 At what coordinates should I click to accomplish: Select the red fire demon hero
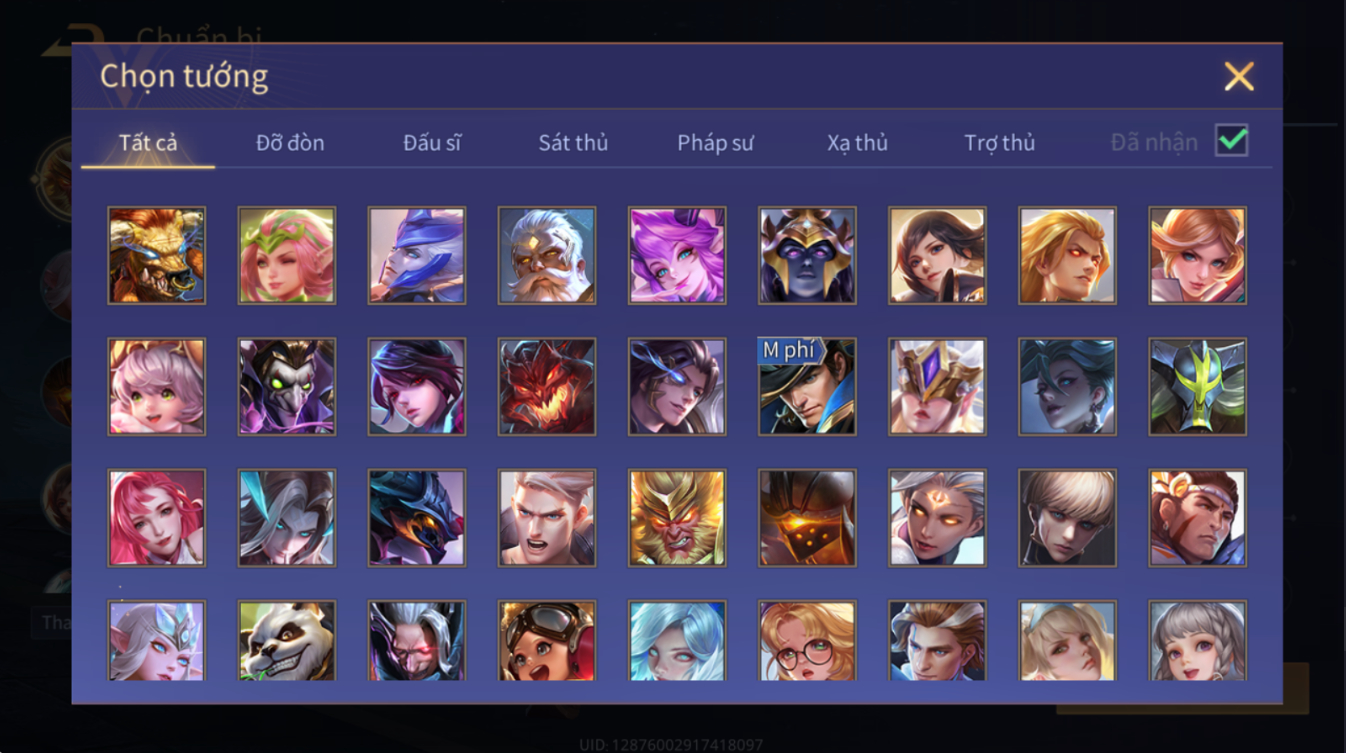[x=547, y=386]
